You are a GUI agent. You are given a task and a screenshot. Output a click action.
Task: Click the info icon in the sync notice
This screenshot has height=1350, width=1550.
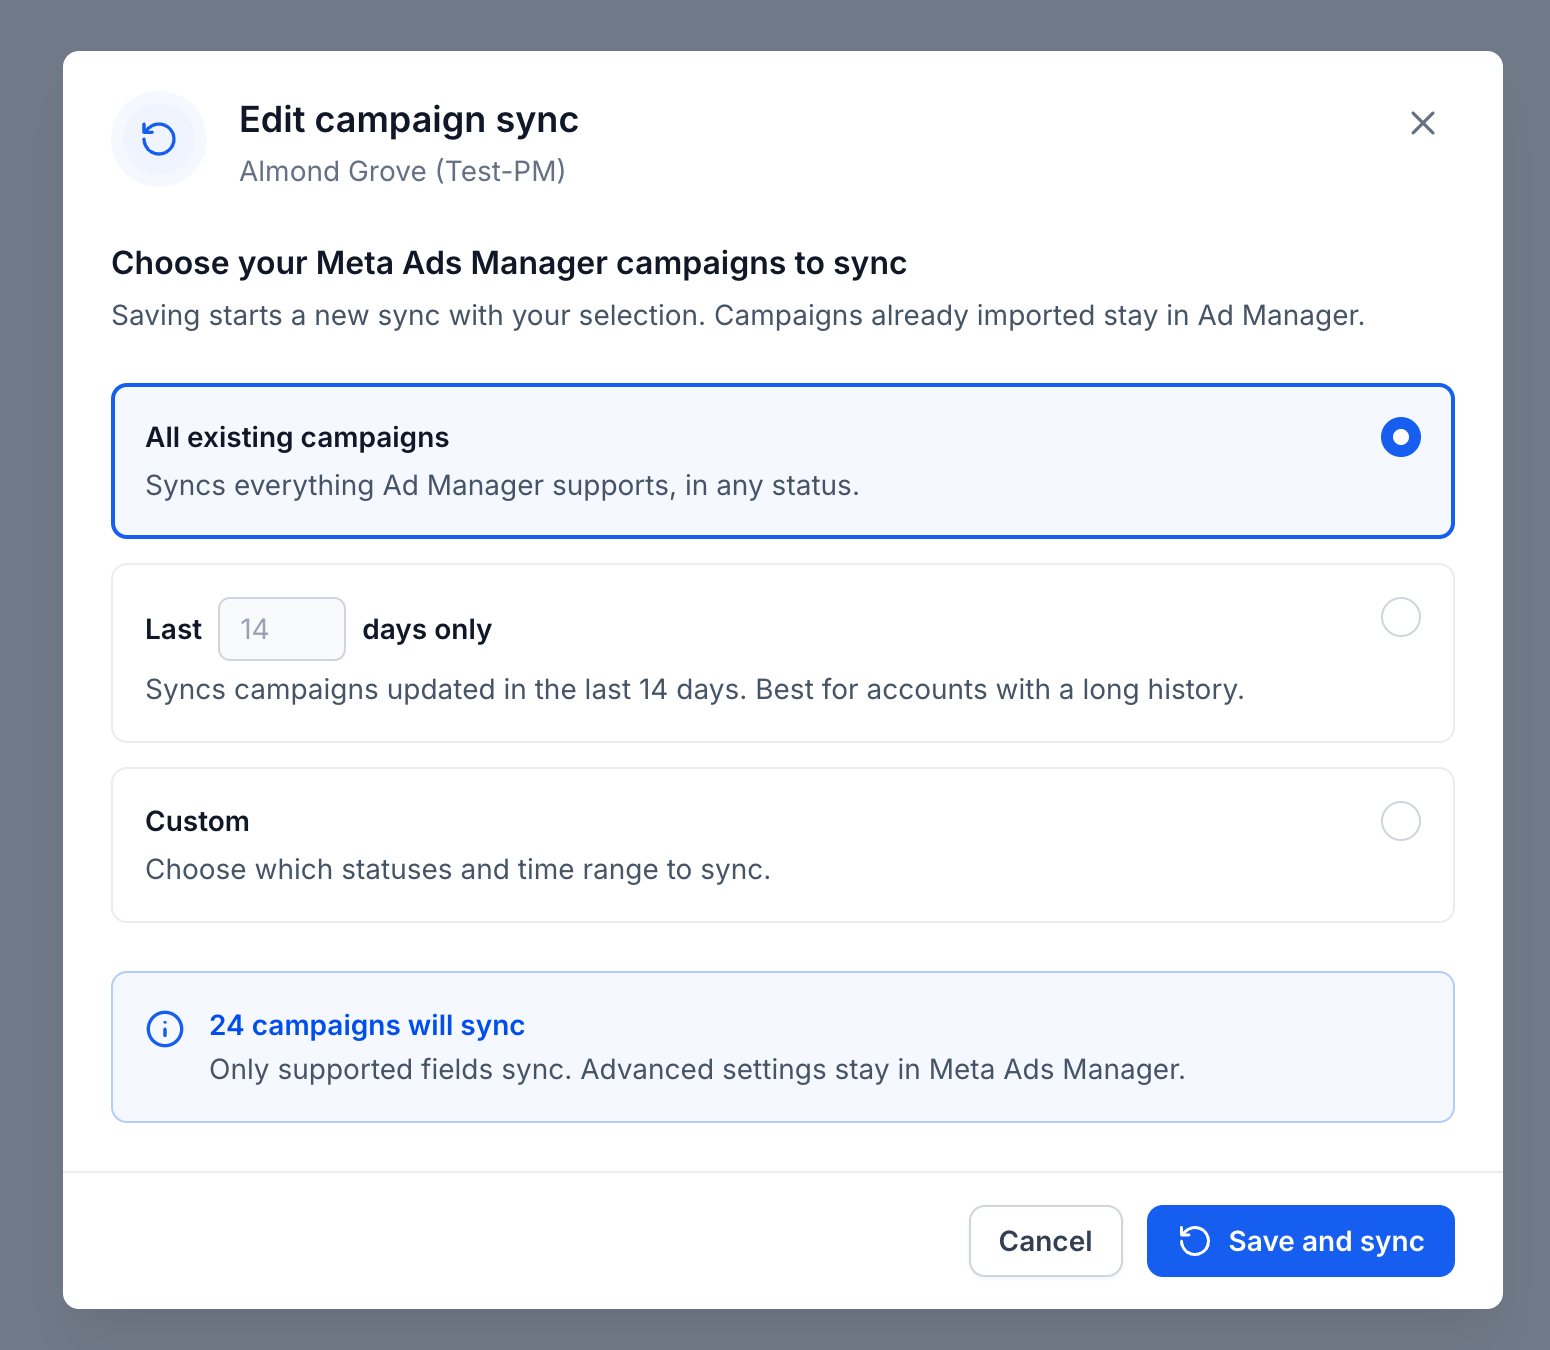coord(165,1028)
